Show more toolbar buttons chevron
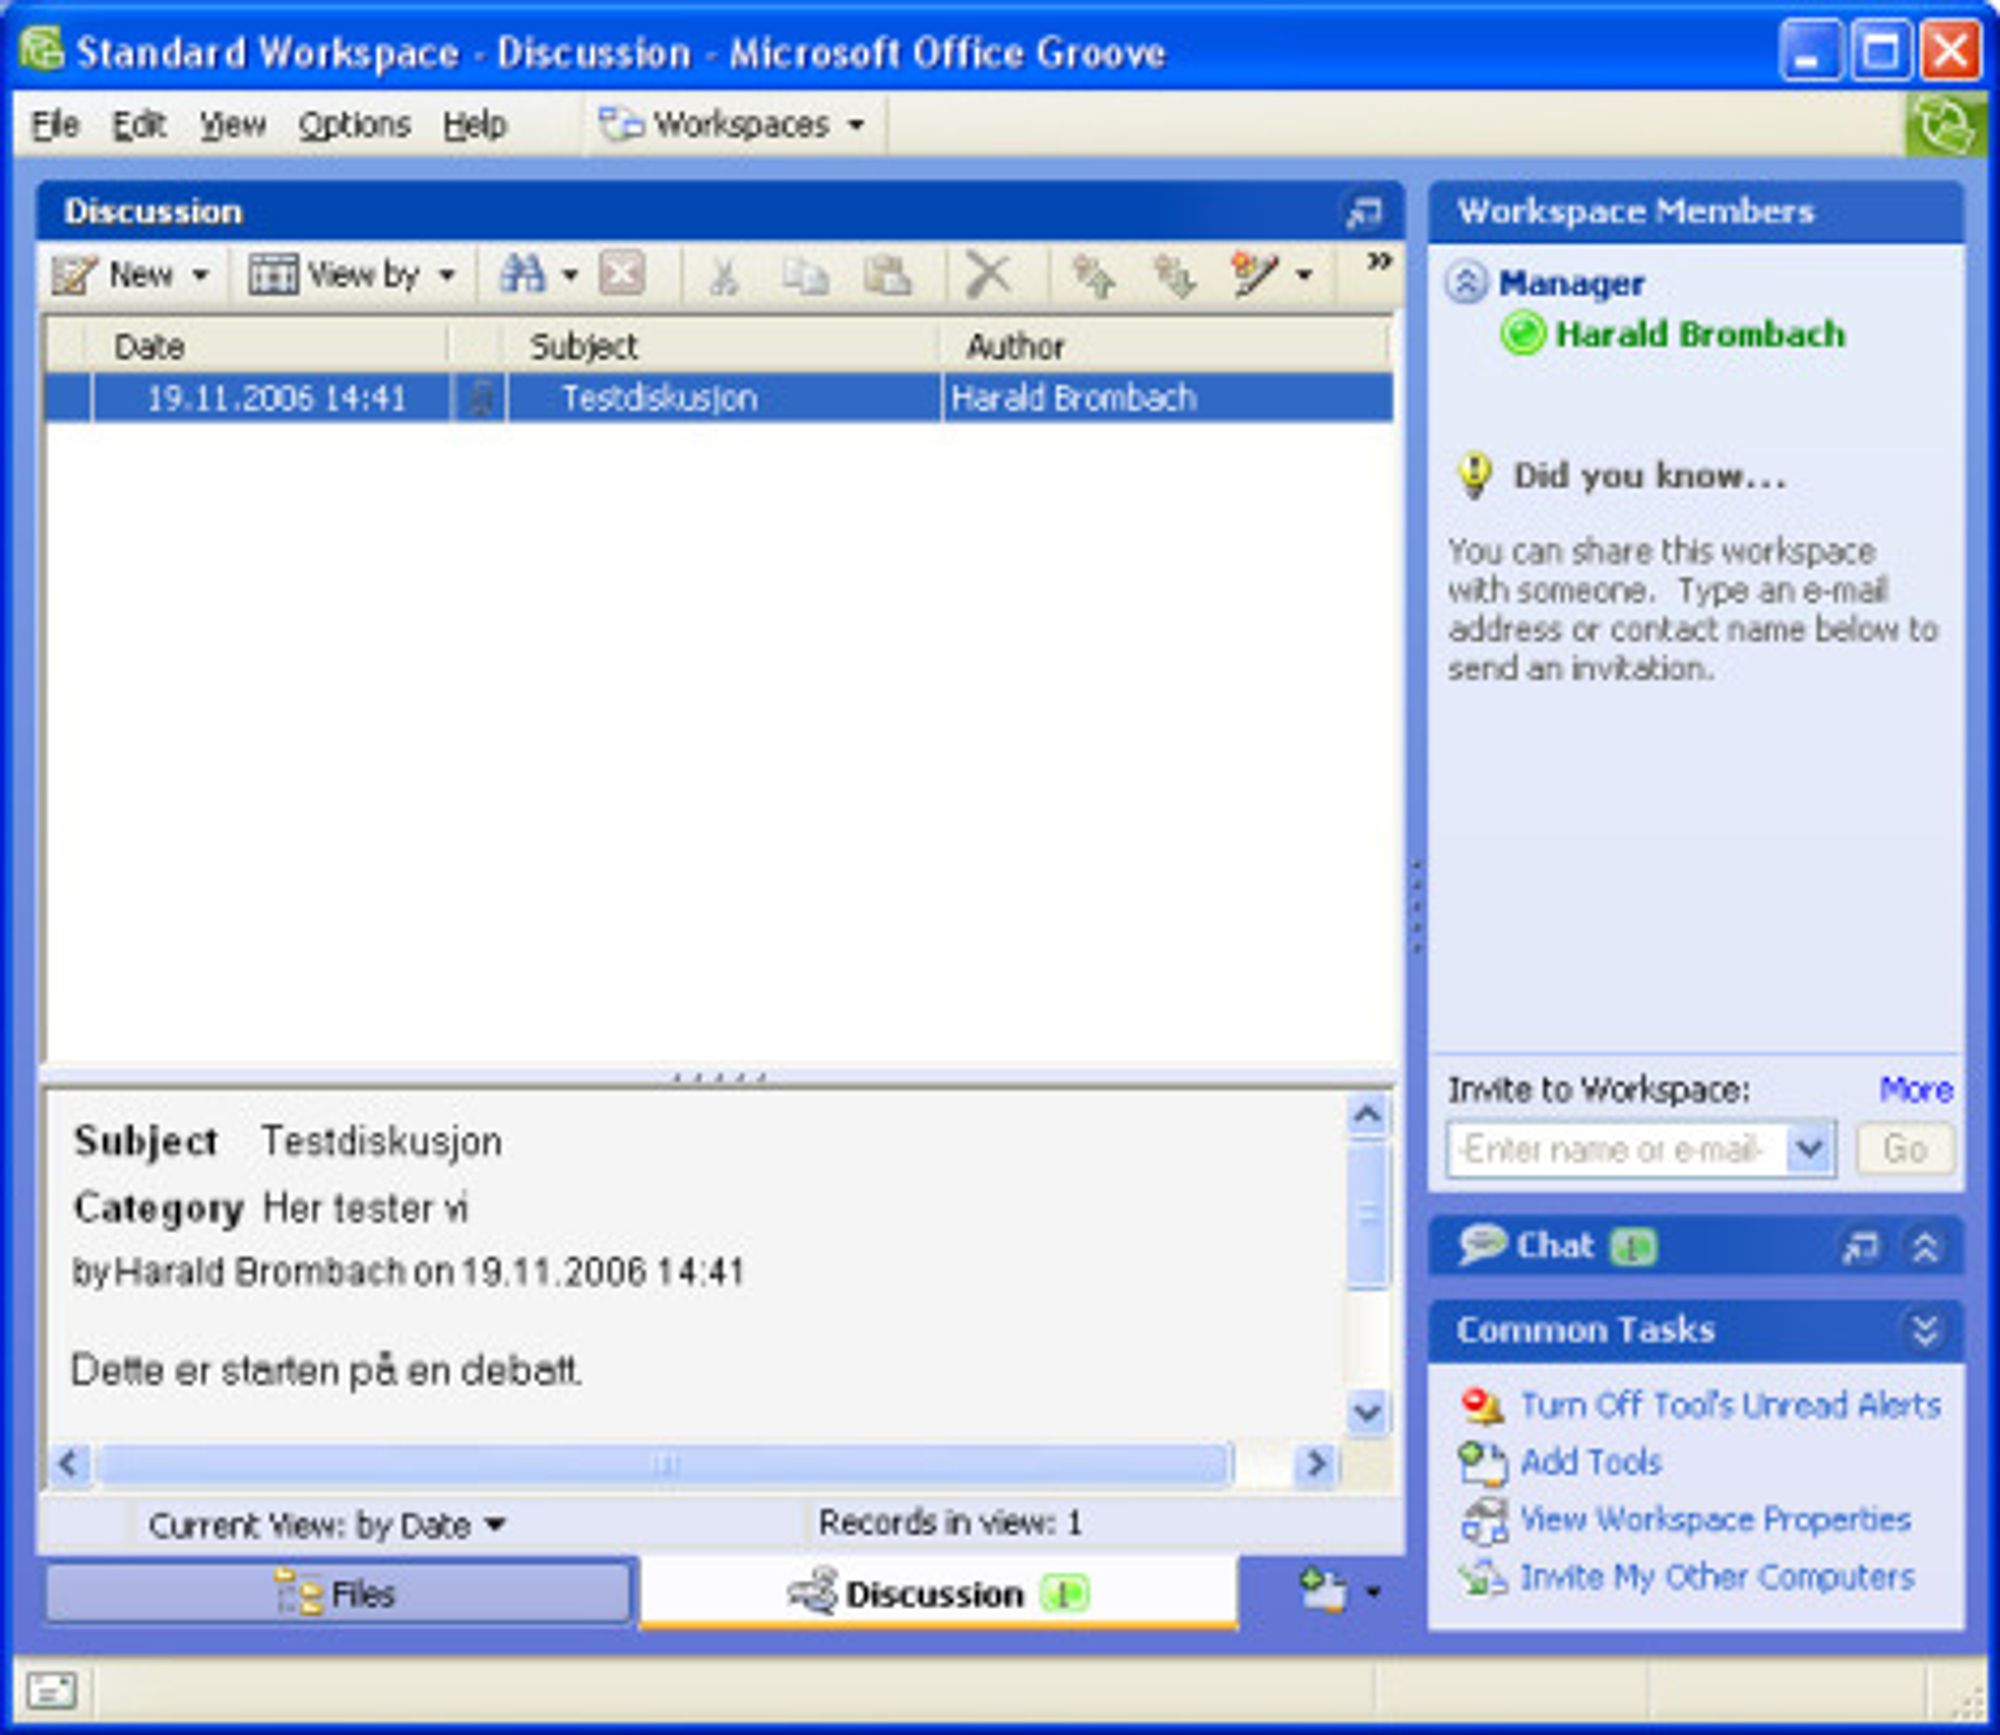This screenshot has width=2000, height=1735. click(x=1379, y=261)
